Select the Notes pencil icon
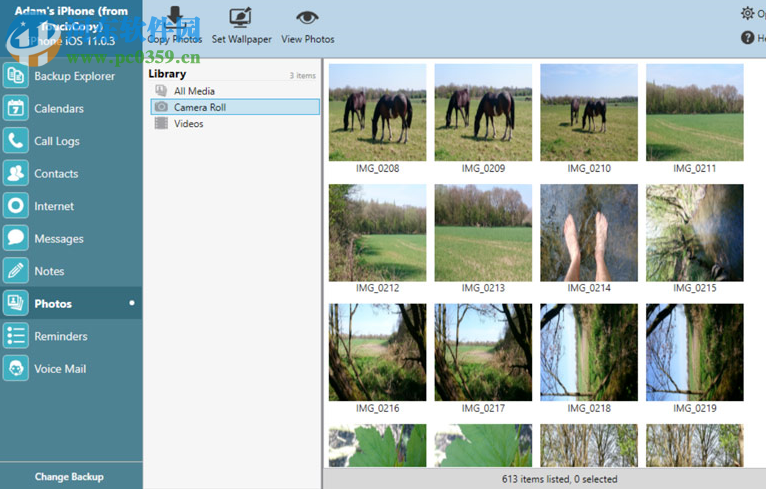The height and width of the screenshot is (490, 766). click(16, 271)
